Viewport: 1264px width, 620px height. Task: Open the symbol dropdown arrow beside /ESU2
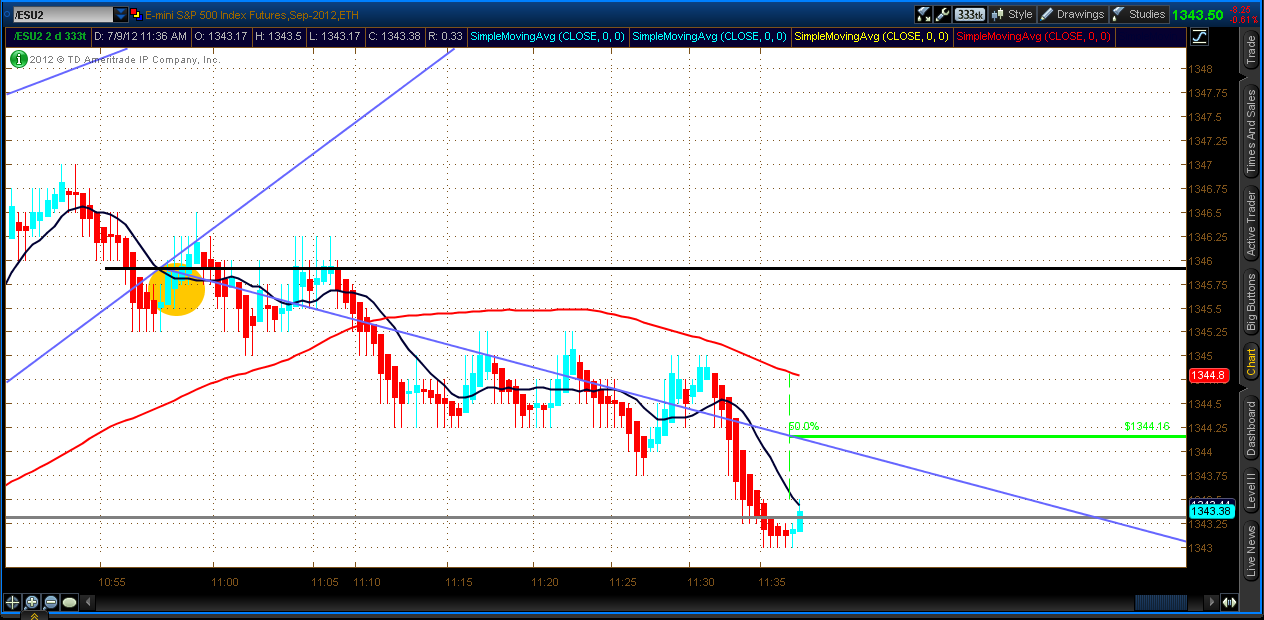[120, 14]
